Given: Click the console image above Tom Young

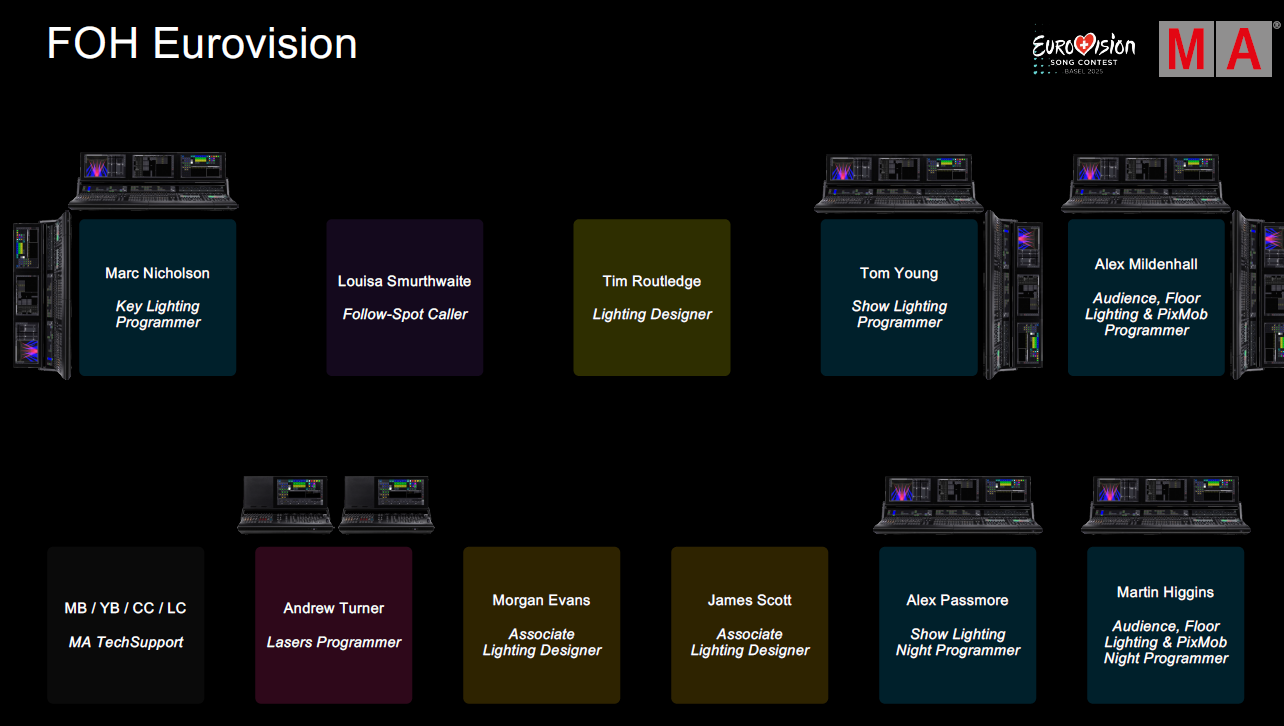Looking at the screenshot, I should pyautogui.click(x=900, y=184).
